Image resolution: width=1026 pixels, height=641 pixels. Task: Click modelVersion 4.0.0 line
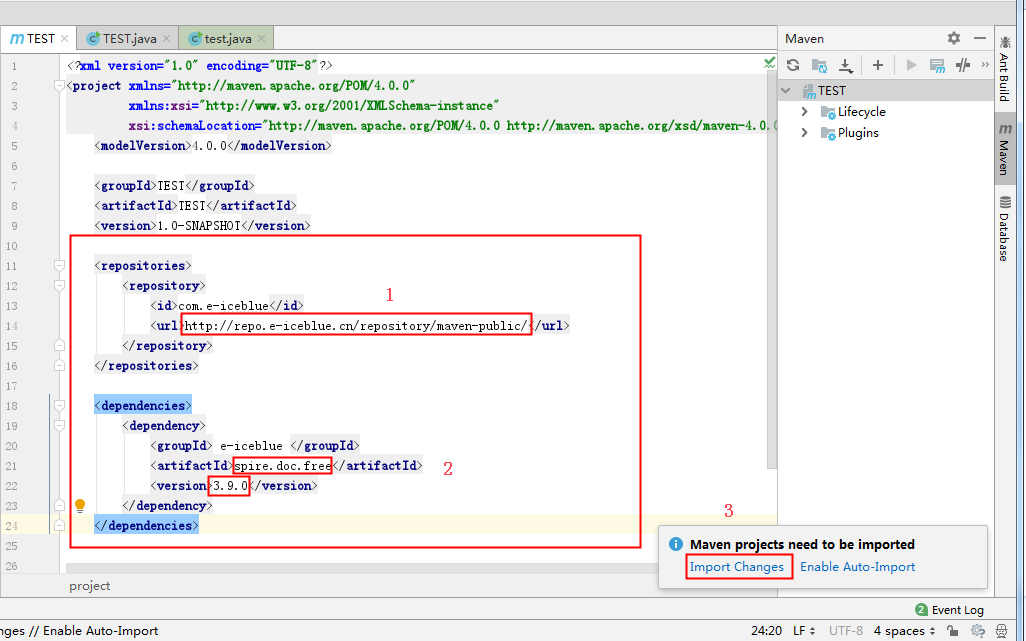(x=213, y=146)
